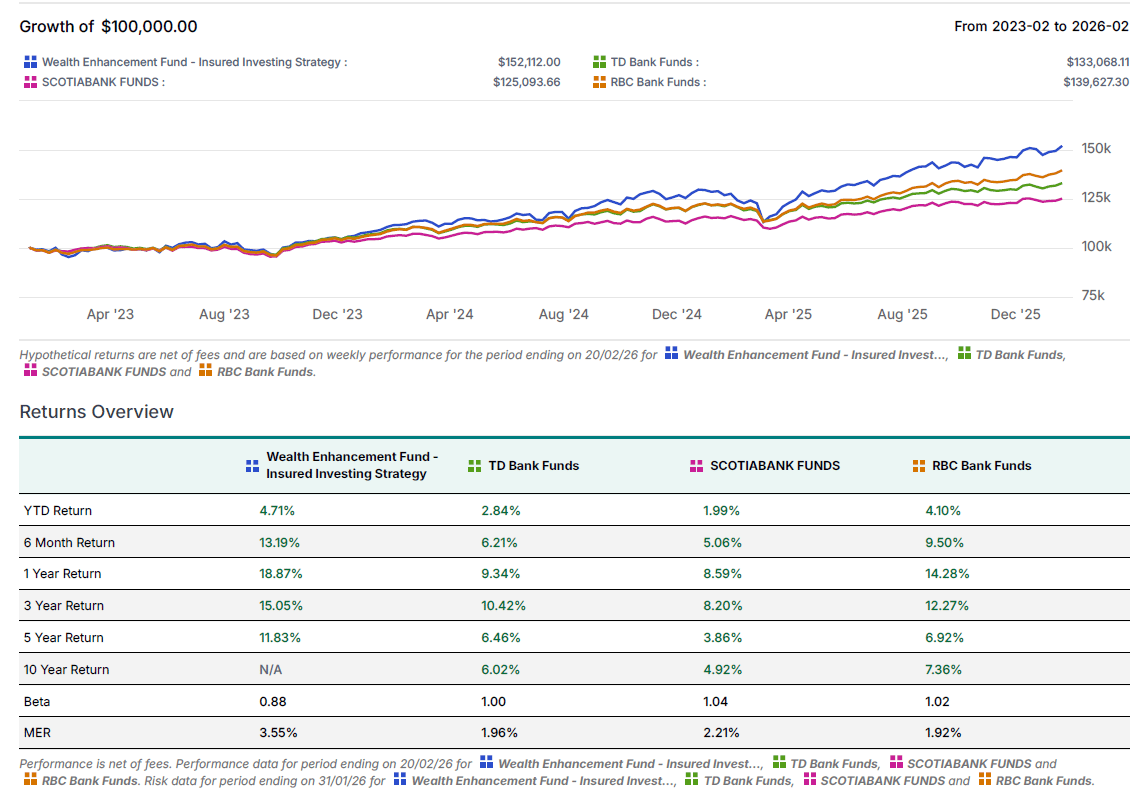The width and height of the screenshot is (1138, 808).
Task: Click the YTD Return row label
Action: pos(58,510)
